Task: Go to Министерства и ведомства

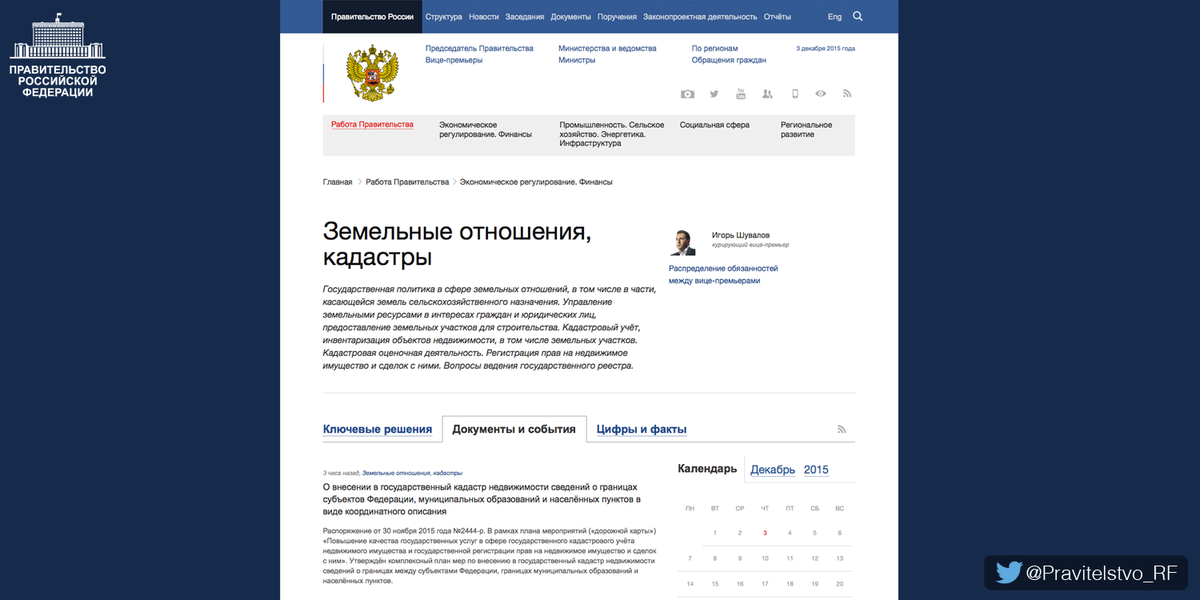Action: coord(608,48)
